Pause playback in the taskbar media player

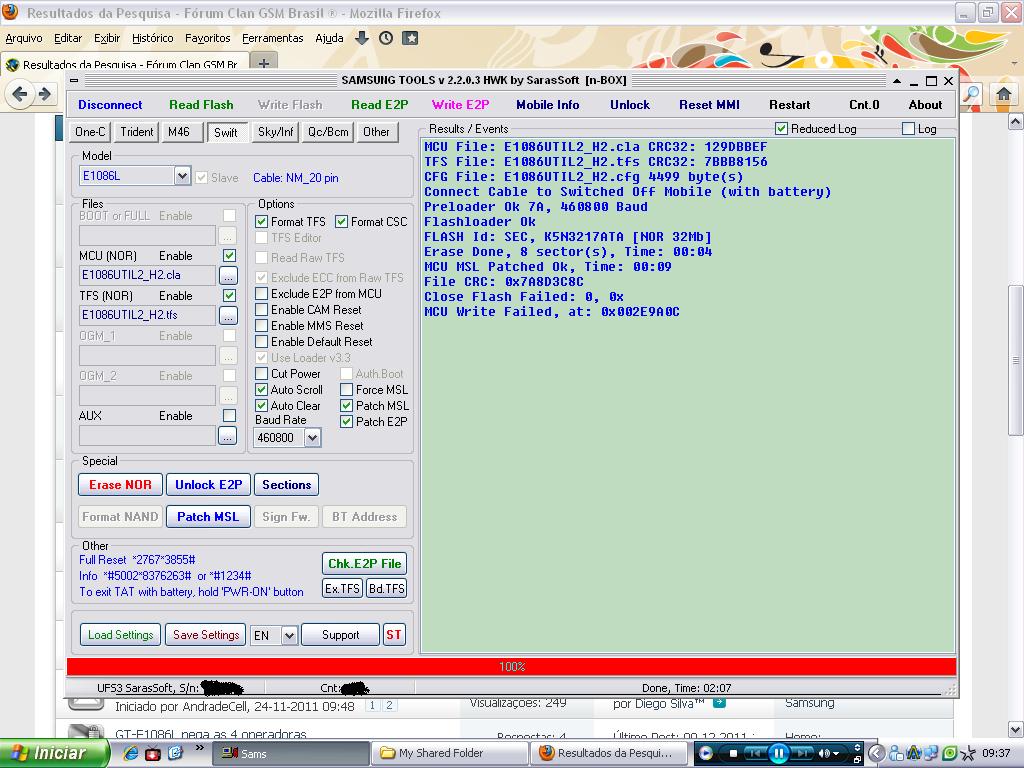778,754
